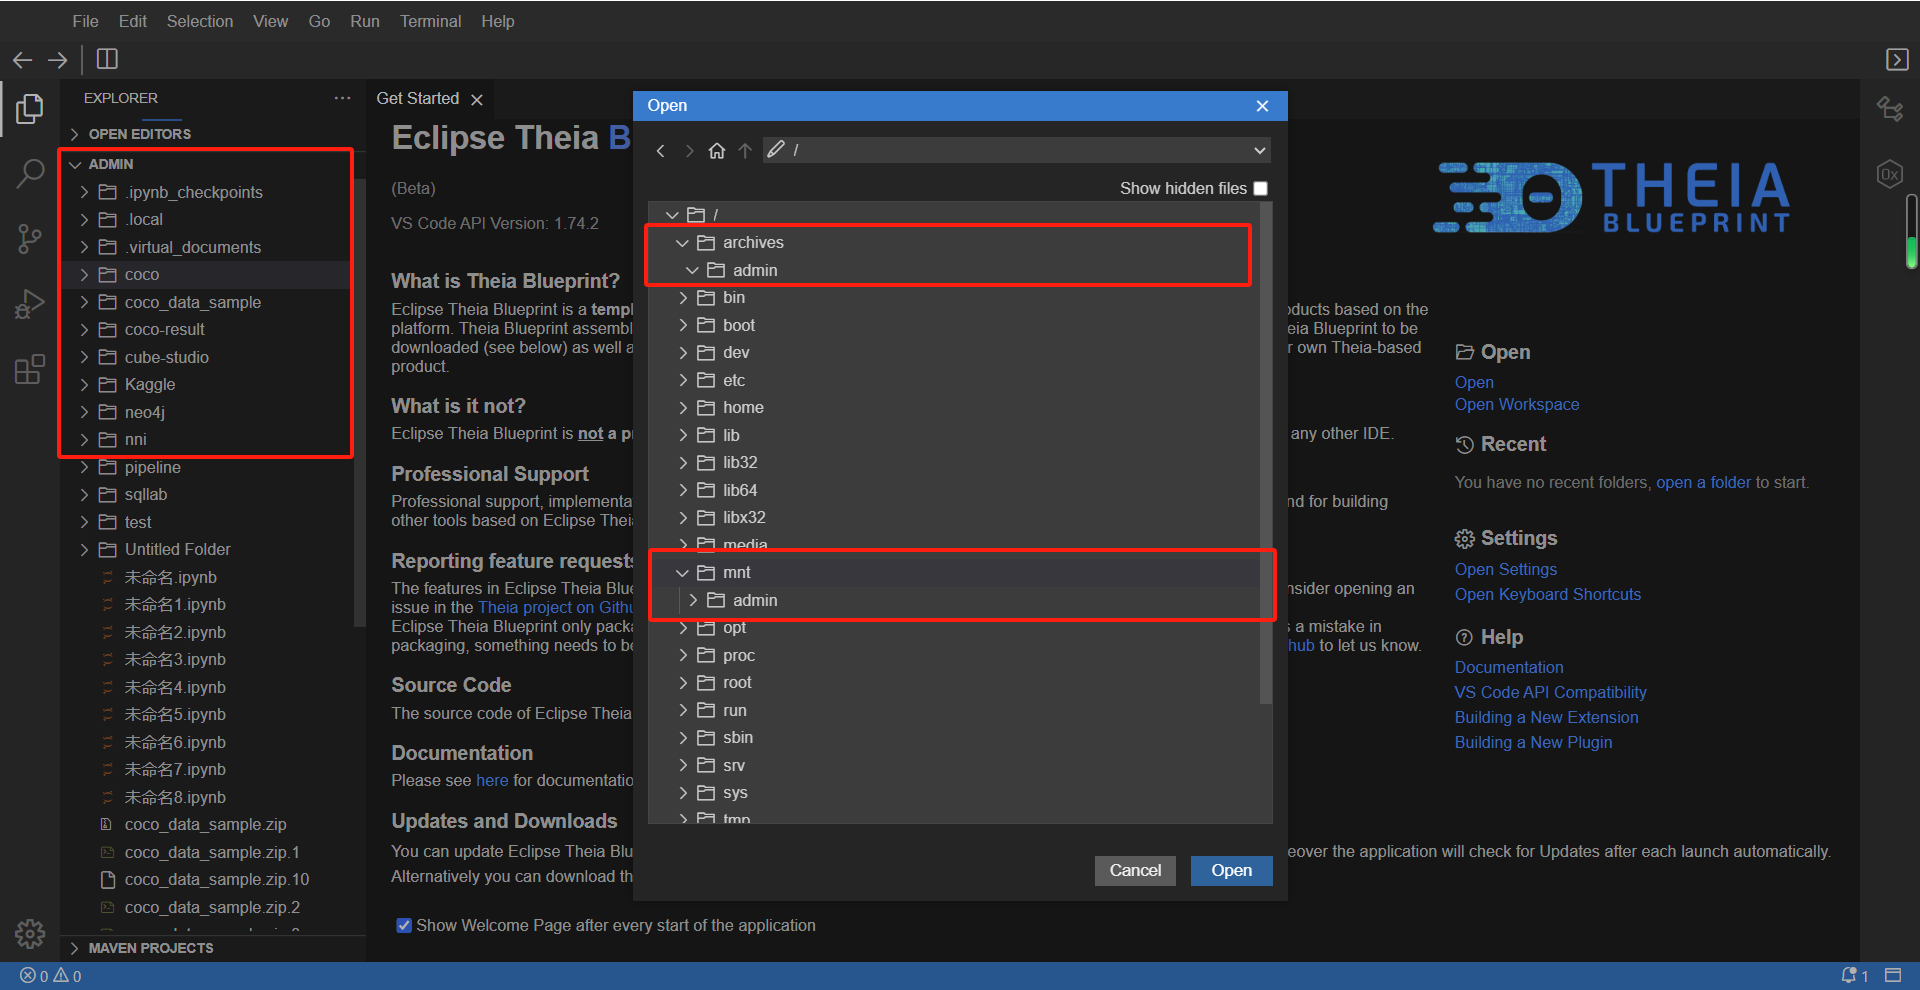Go up one directory in Open dialog
Screen dimensions: 1920x990
pos(745,151)
